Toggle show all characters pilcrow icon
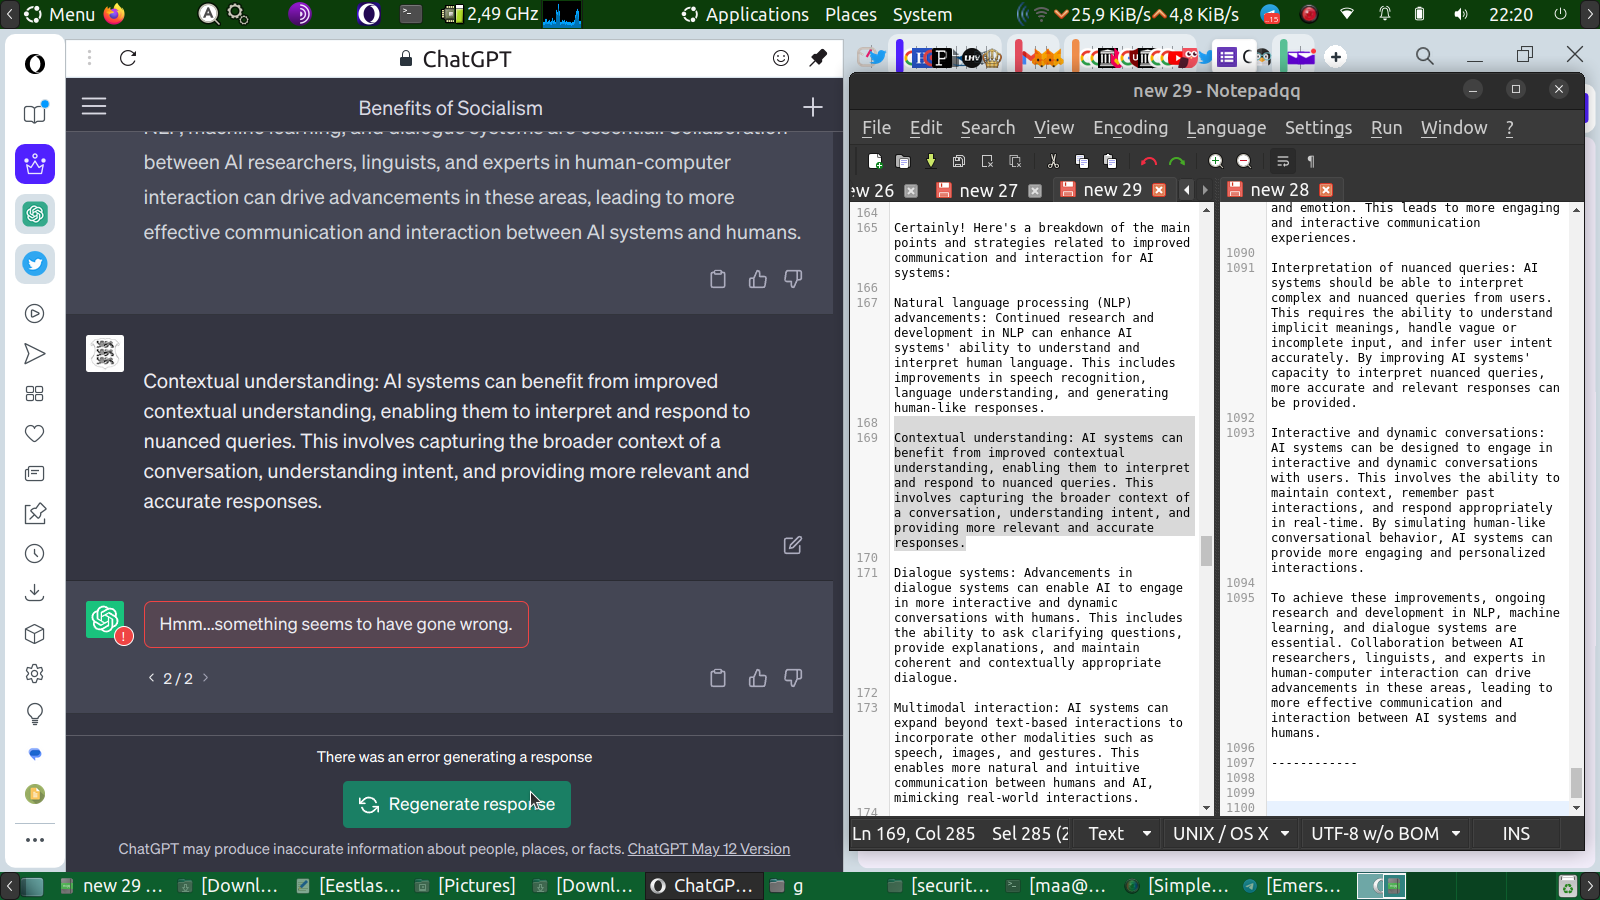The width and height of the screenshot is (1600, 900). [1311, 161]
